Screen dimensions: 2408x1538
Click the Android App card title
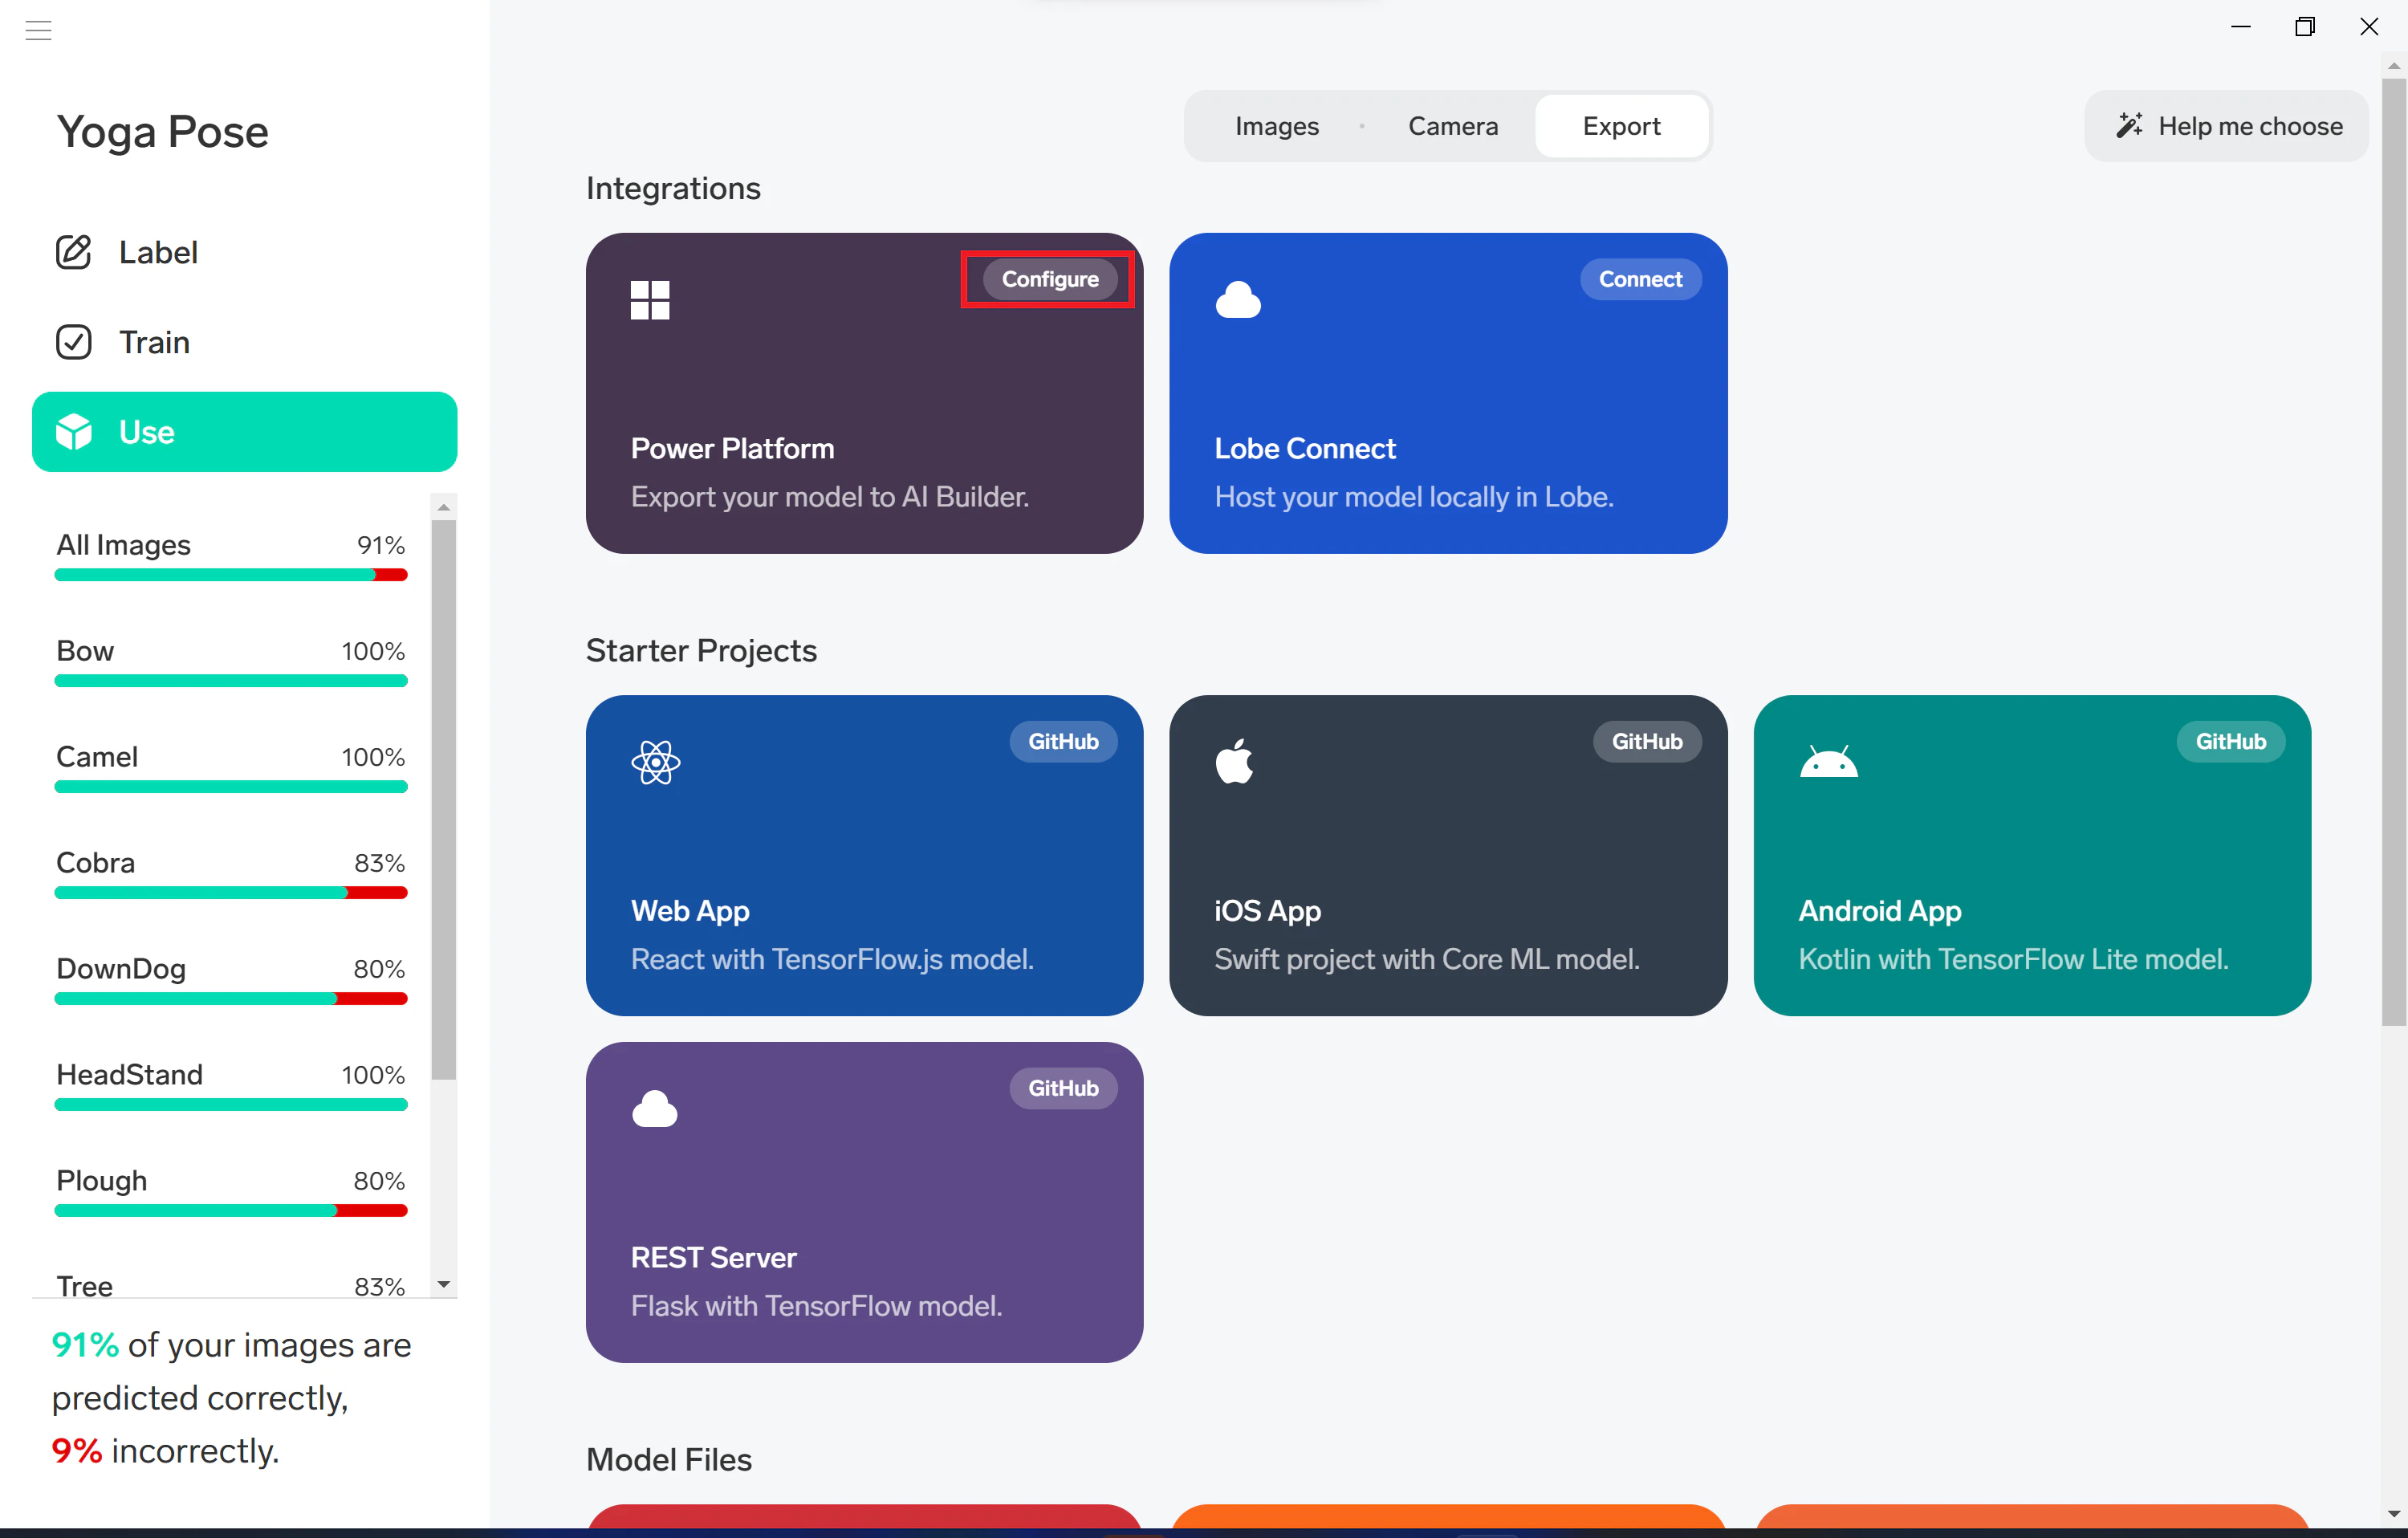pyautogui.click(x=1879, y=911)
